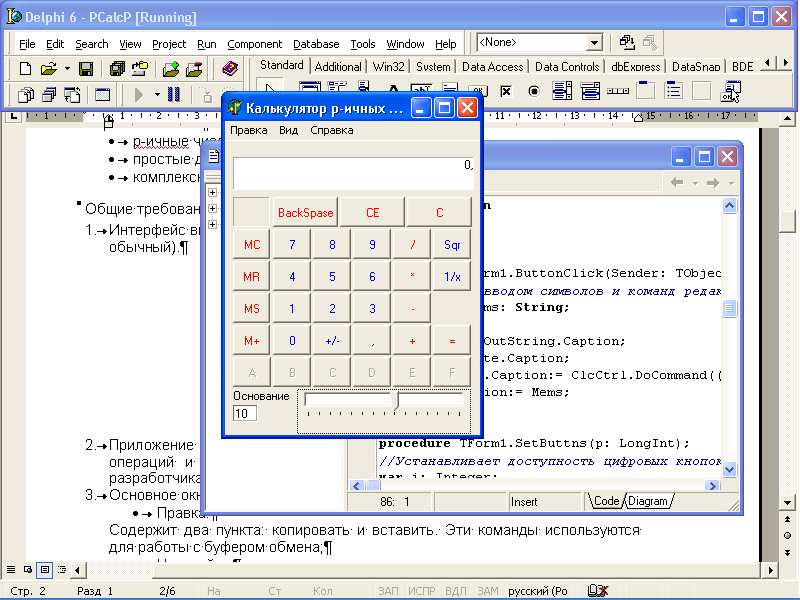This screenshot has height=600, width=800.
Task: Select the RadioGroup component in palette
Action: point(674,91)
